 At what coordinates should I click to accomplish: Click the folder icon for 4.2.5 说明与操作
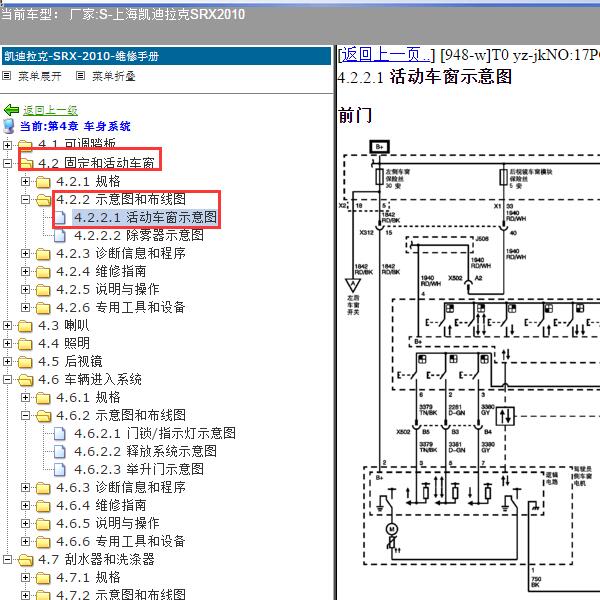point(43,290)
